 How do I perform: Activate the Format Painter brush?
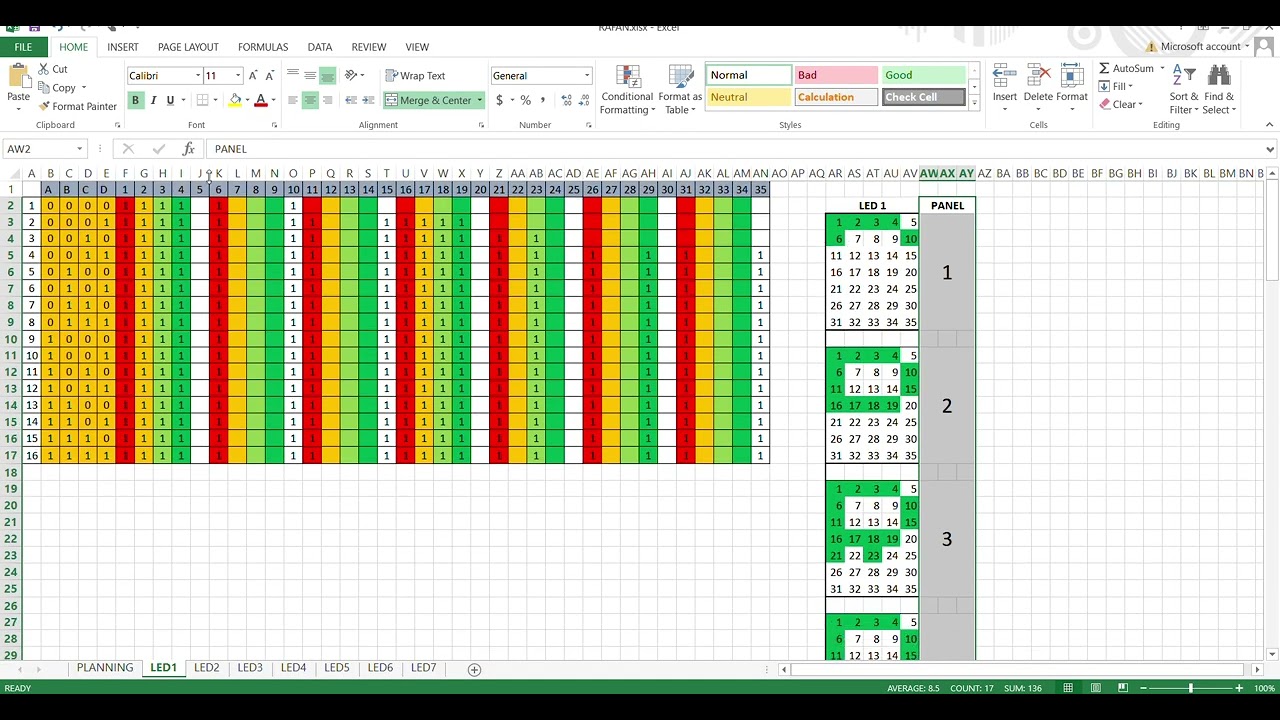coord(78,106)
